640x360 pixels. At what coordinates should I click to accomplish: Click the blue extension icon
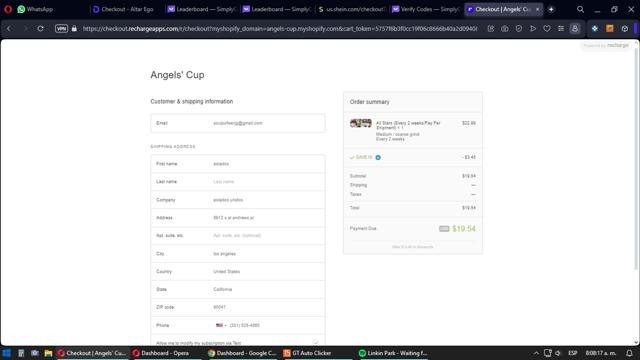(x=595, y=29)
